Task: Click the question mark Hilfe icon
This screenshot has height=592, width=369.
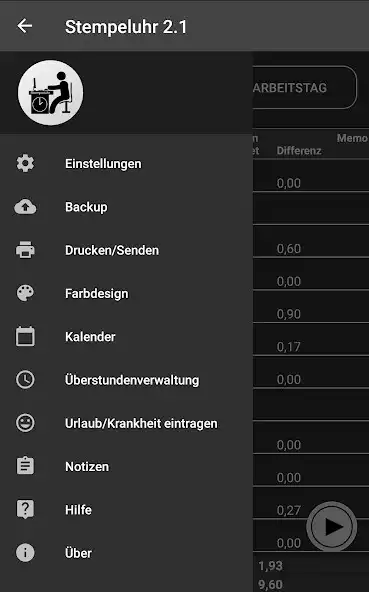Action: click(x=25, y=509)
